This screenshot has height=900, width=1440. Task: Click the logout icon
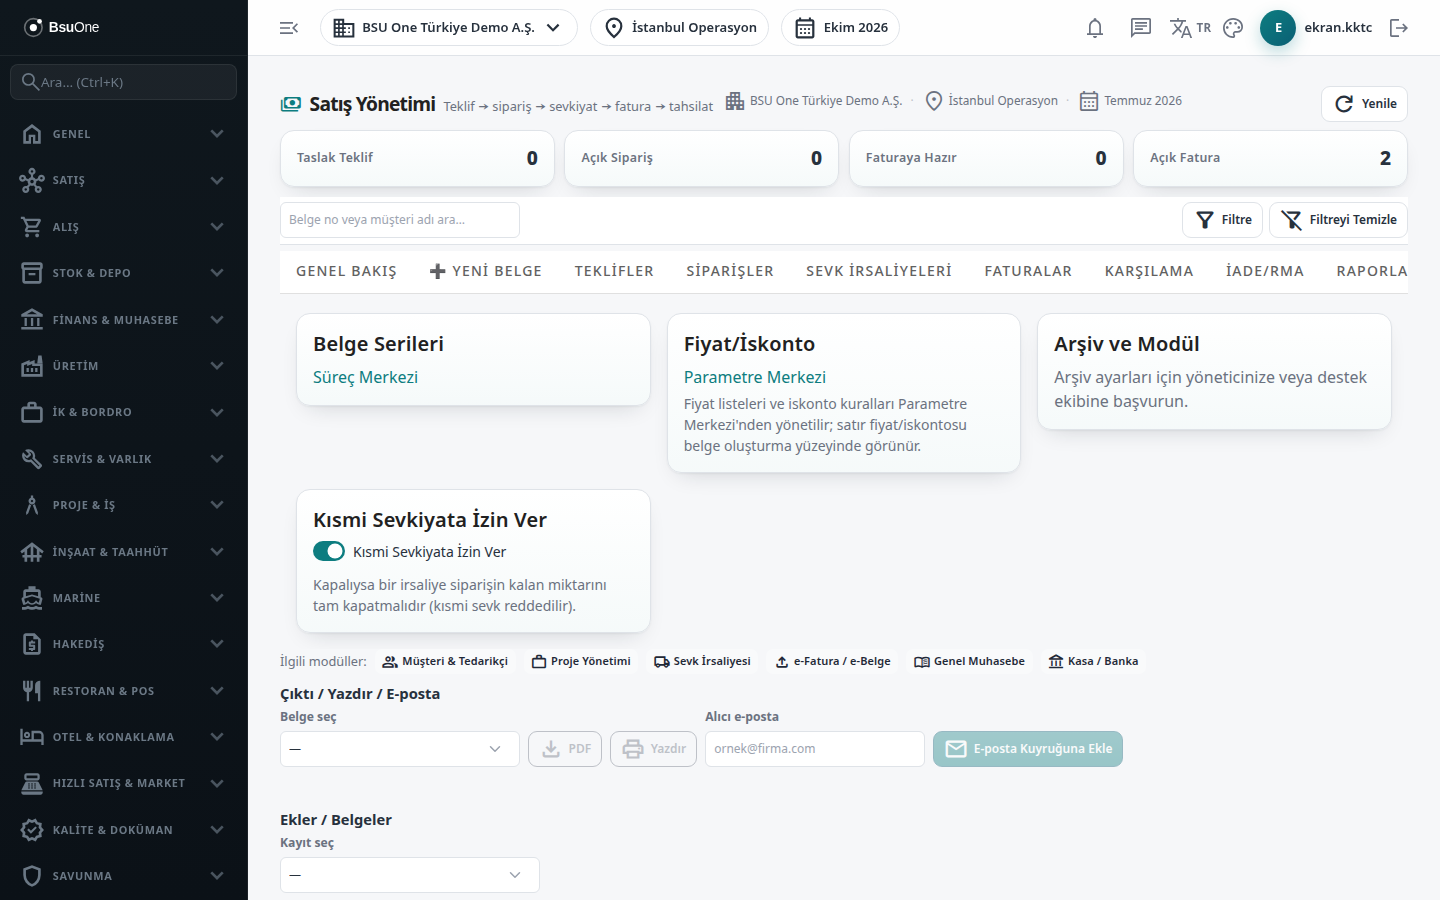[x=1399, y=28]
